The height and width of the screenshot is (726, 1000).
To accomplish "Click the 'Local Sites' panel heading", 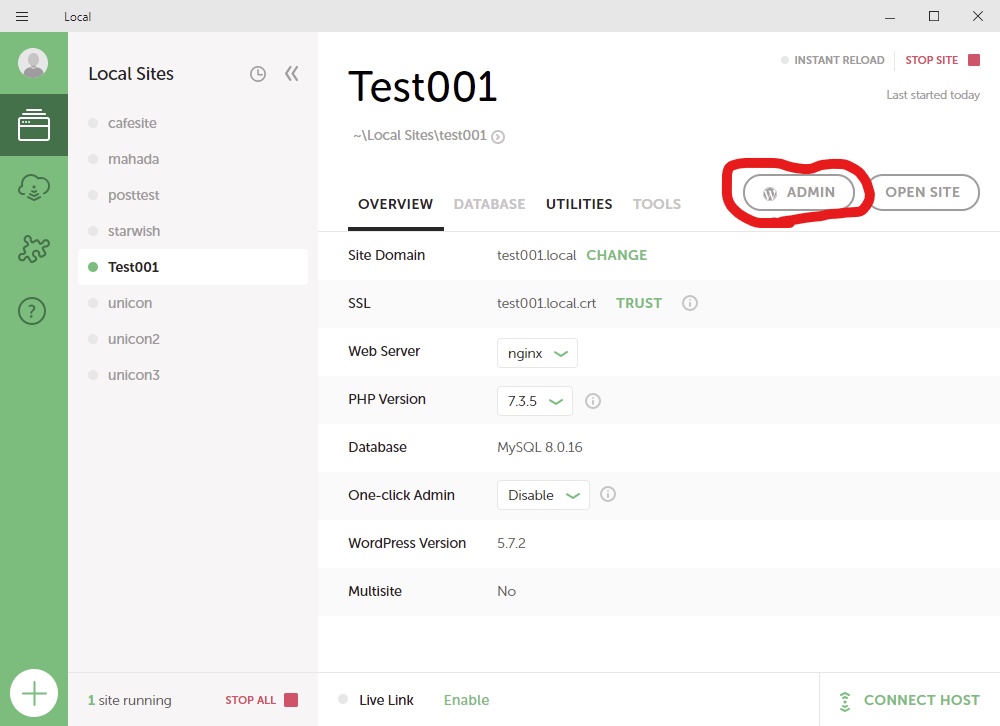I will tap(131, 74).
